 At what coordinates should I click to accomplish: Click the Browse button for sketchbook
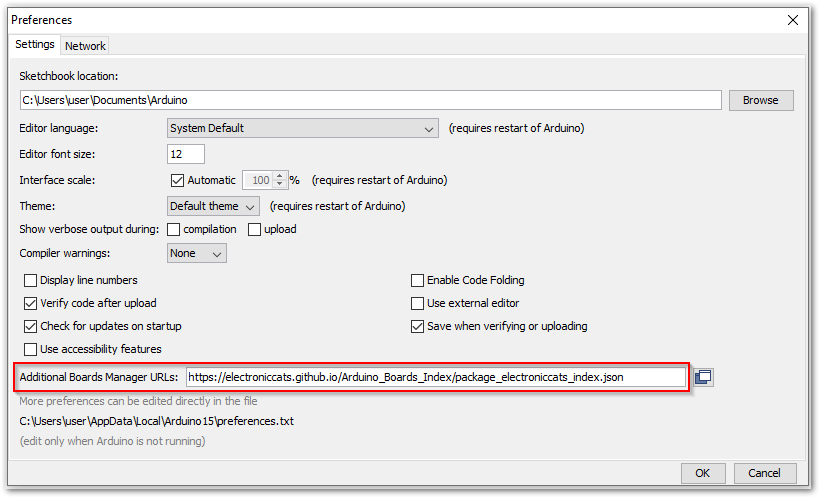click(761, 100)
